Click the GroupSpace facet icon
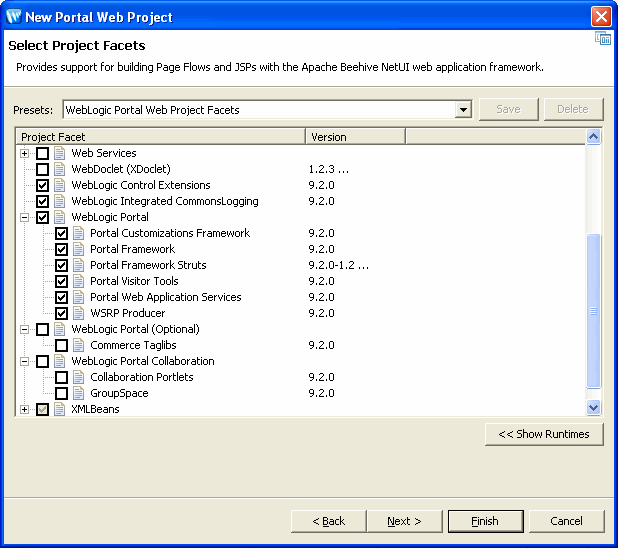618x549 pixels. coord(78,393)
